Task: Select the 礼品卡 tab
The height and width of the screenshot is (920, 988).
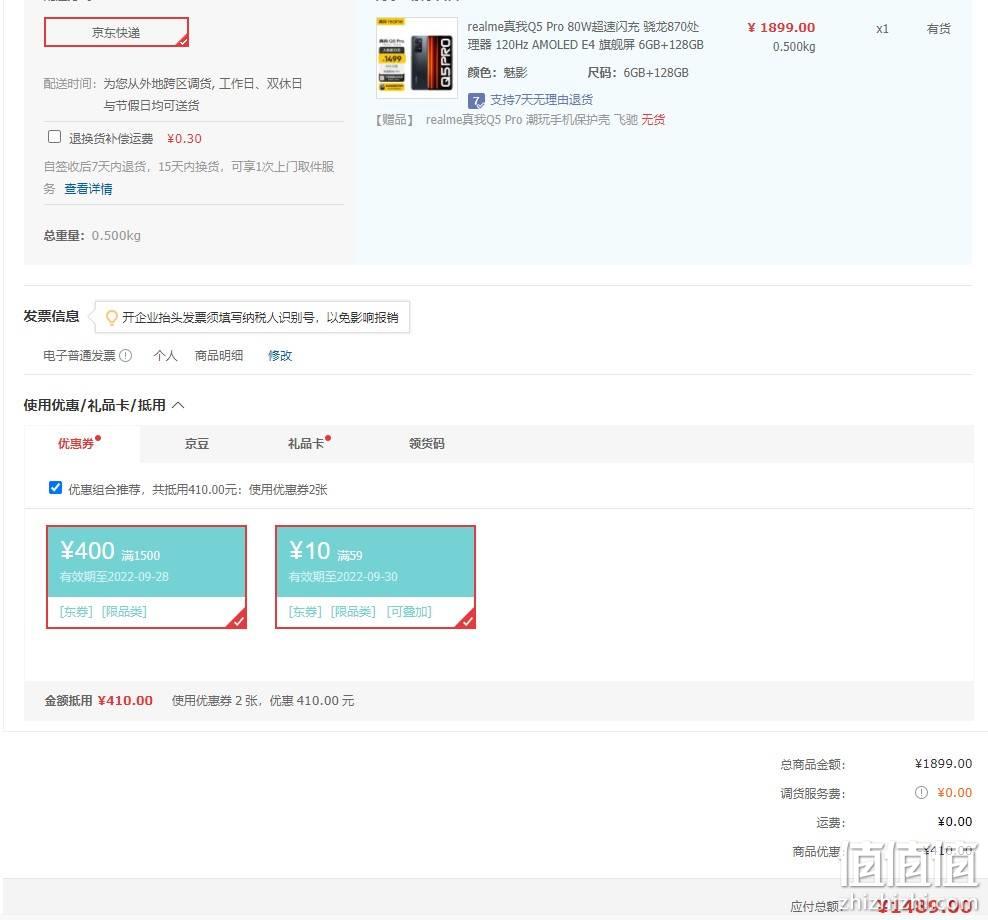Action: (x=306, y=444)
